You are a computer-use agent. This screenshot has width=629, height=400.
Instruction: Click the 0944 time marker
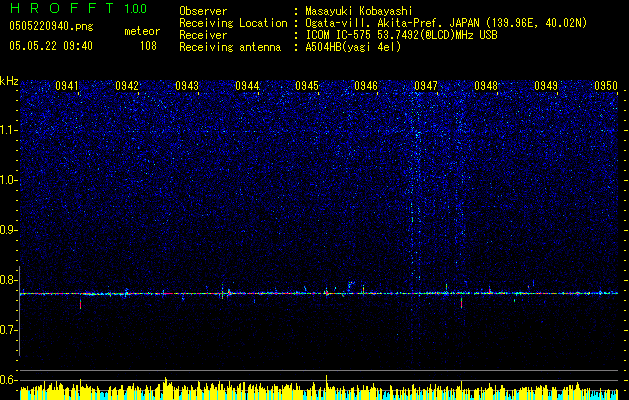(247, 85)
